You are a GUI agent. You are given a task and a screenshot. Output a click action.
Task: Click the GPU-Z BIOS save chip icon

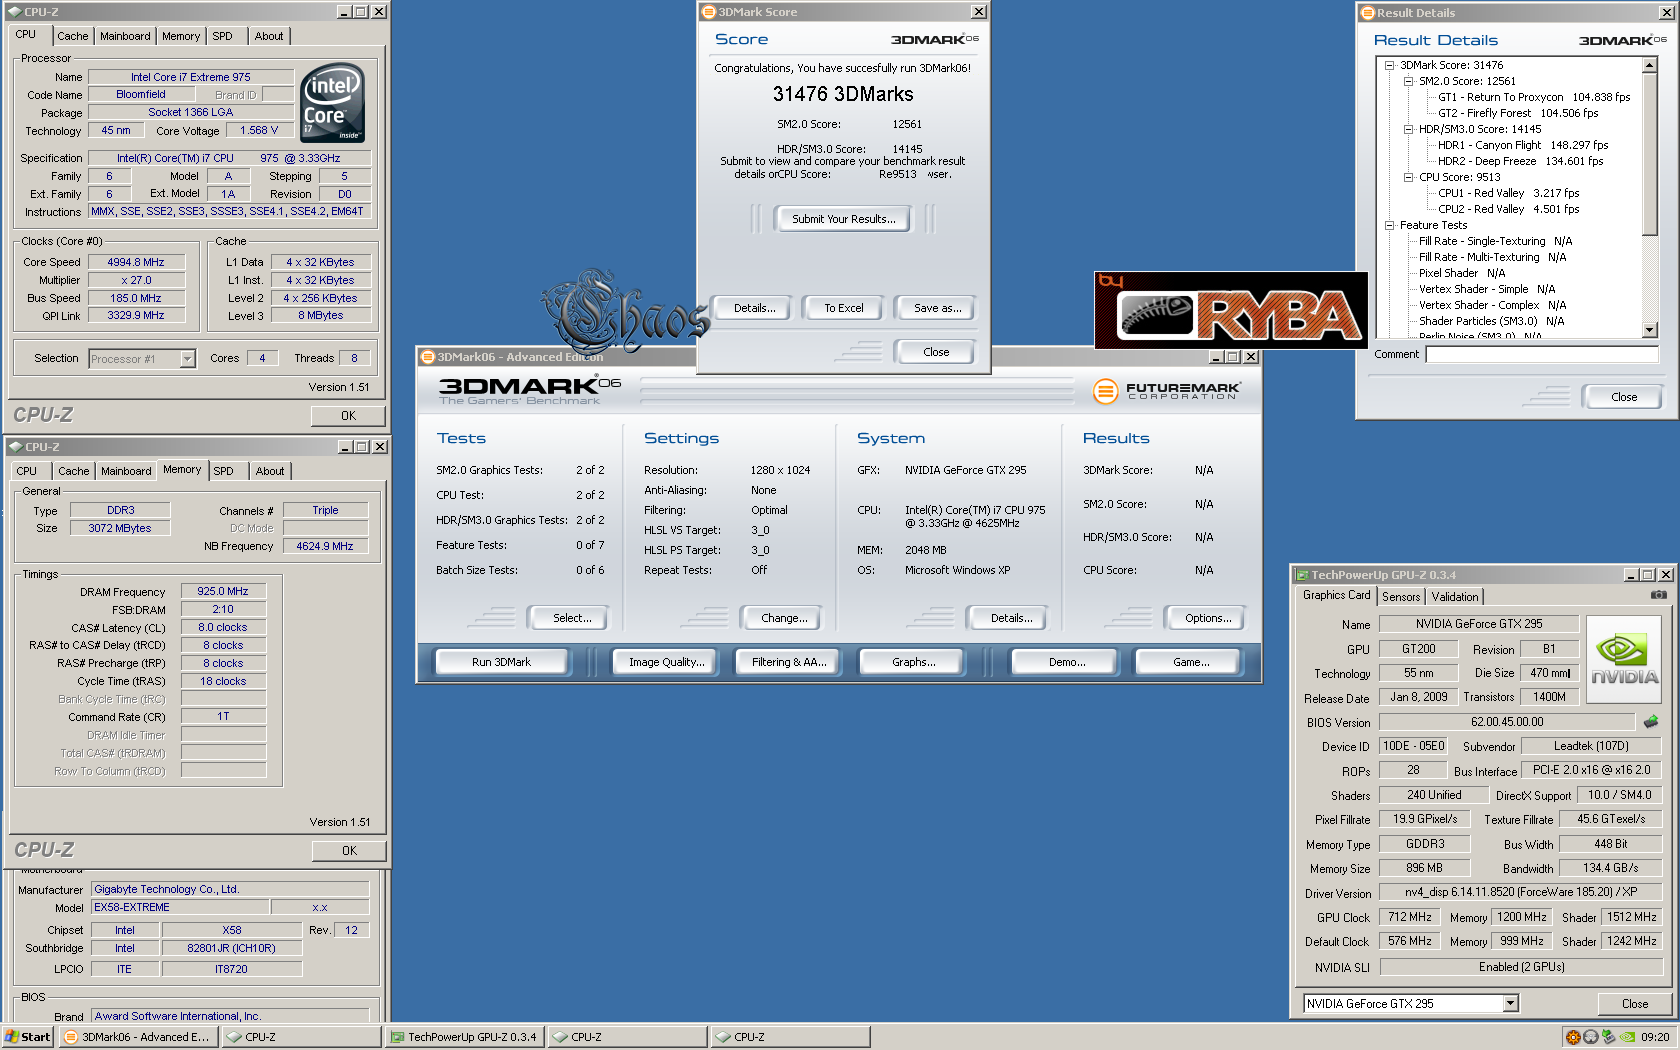pyautogui.click(x=1651, y=721)
